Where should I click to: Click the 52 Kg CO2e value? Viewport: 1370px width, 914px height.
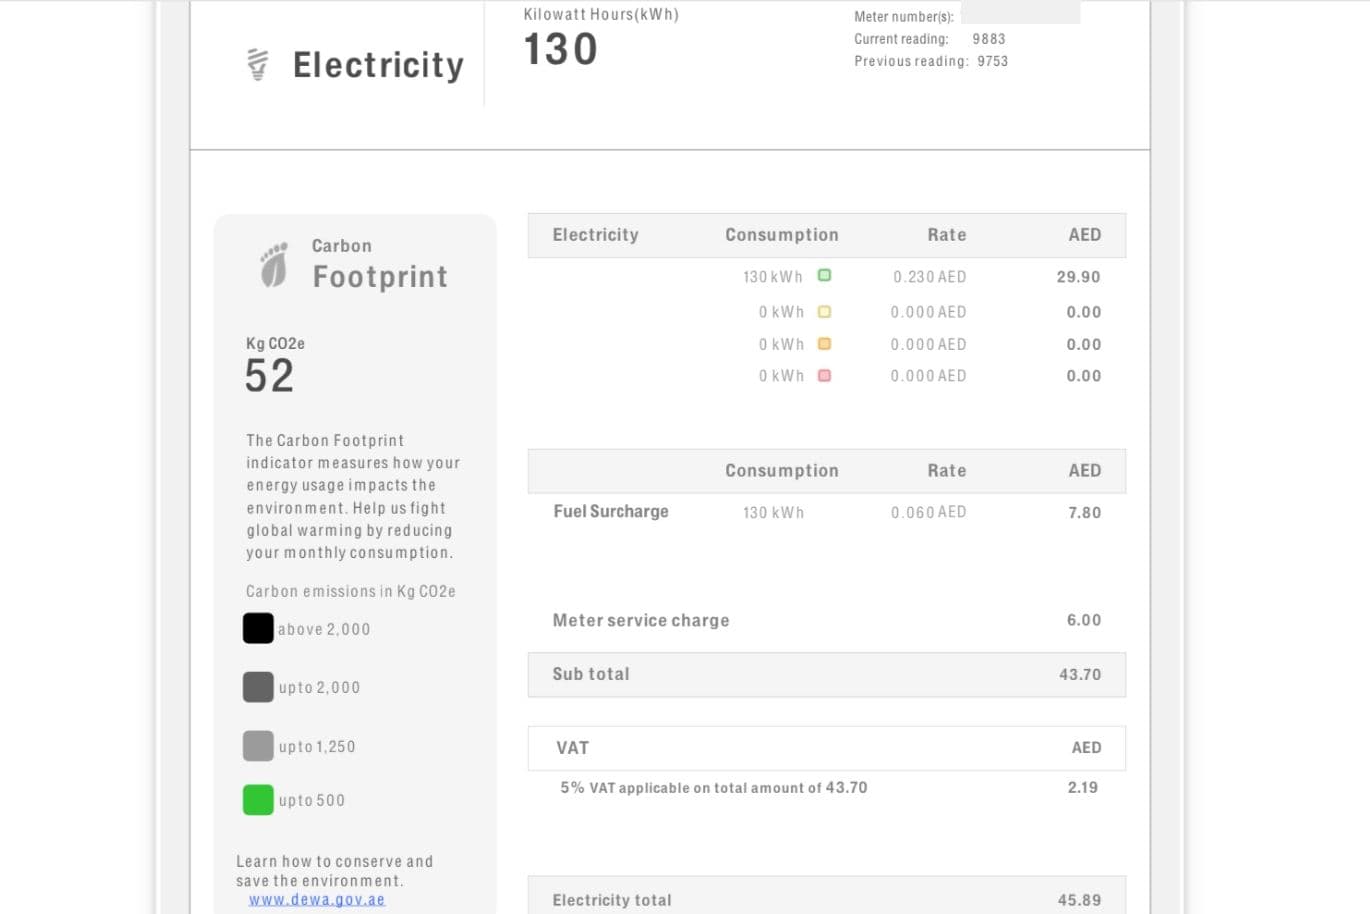(x=269, y=376)
